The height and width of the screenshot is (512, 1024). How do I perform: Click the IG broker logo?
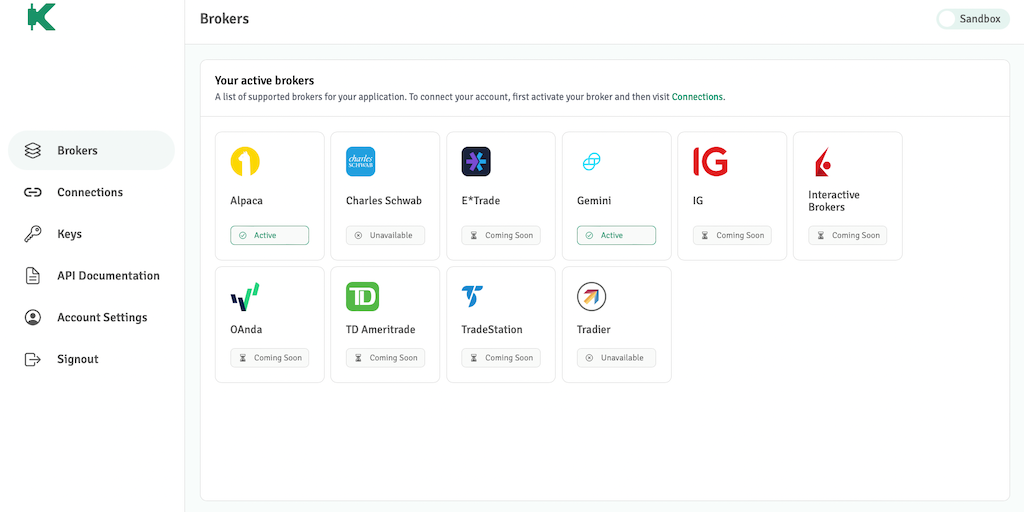click(710, 161)
